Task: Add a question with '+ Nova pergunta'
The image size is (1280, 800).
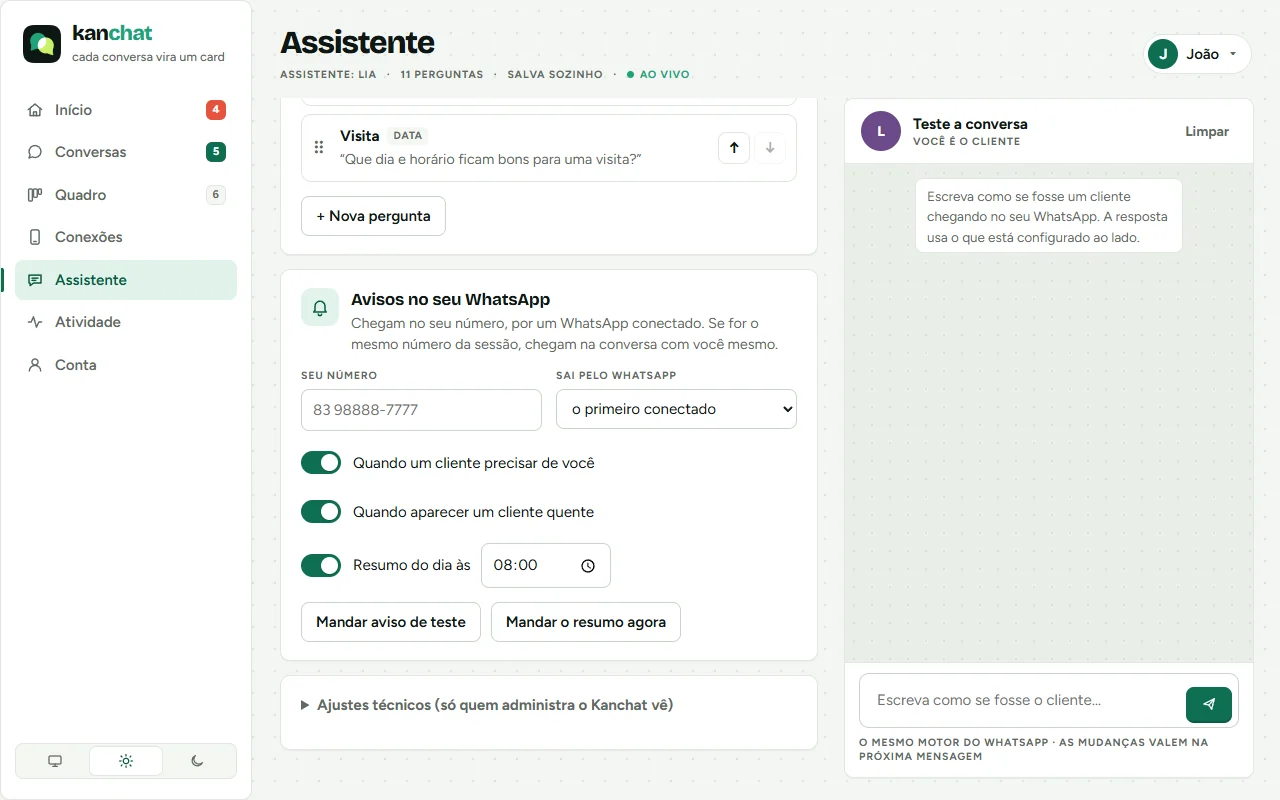Action: pos(373,216)
